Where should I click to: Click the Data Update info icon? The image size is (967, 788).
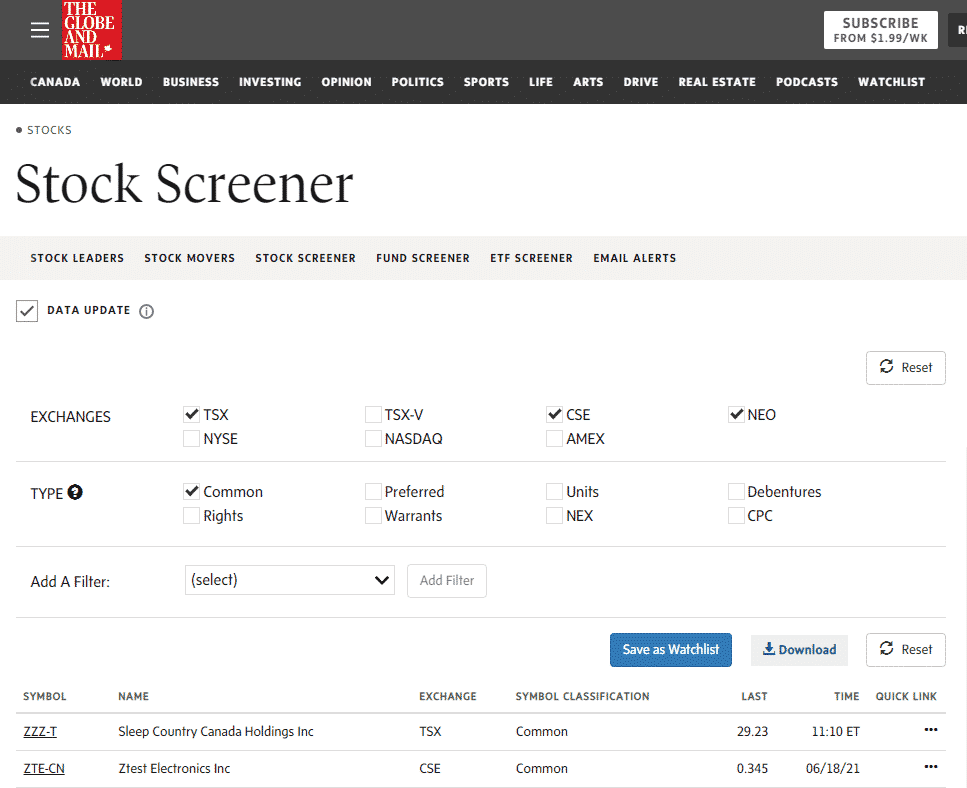(x=146, y=311)
